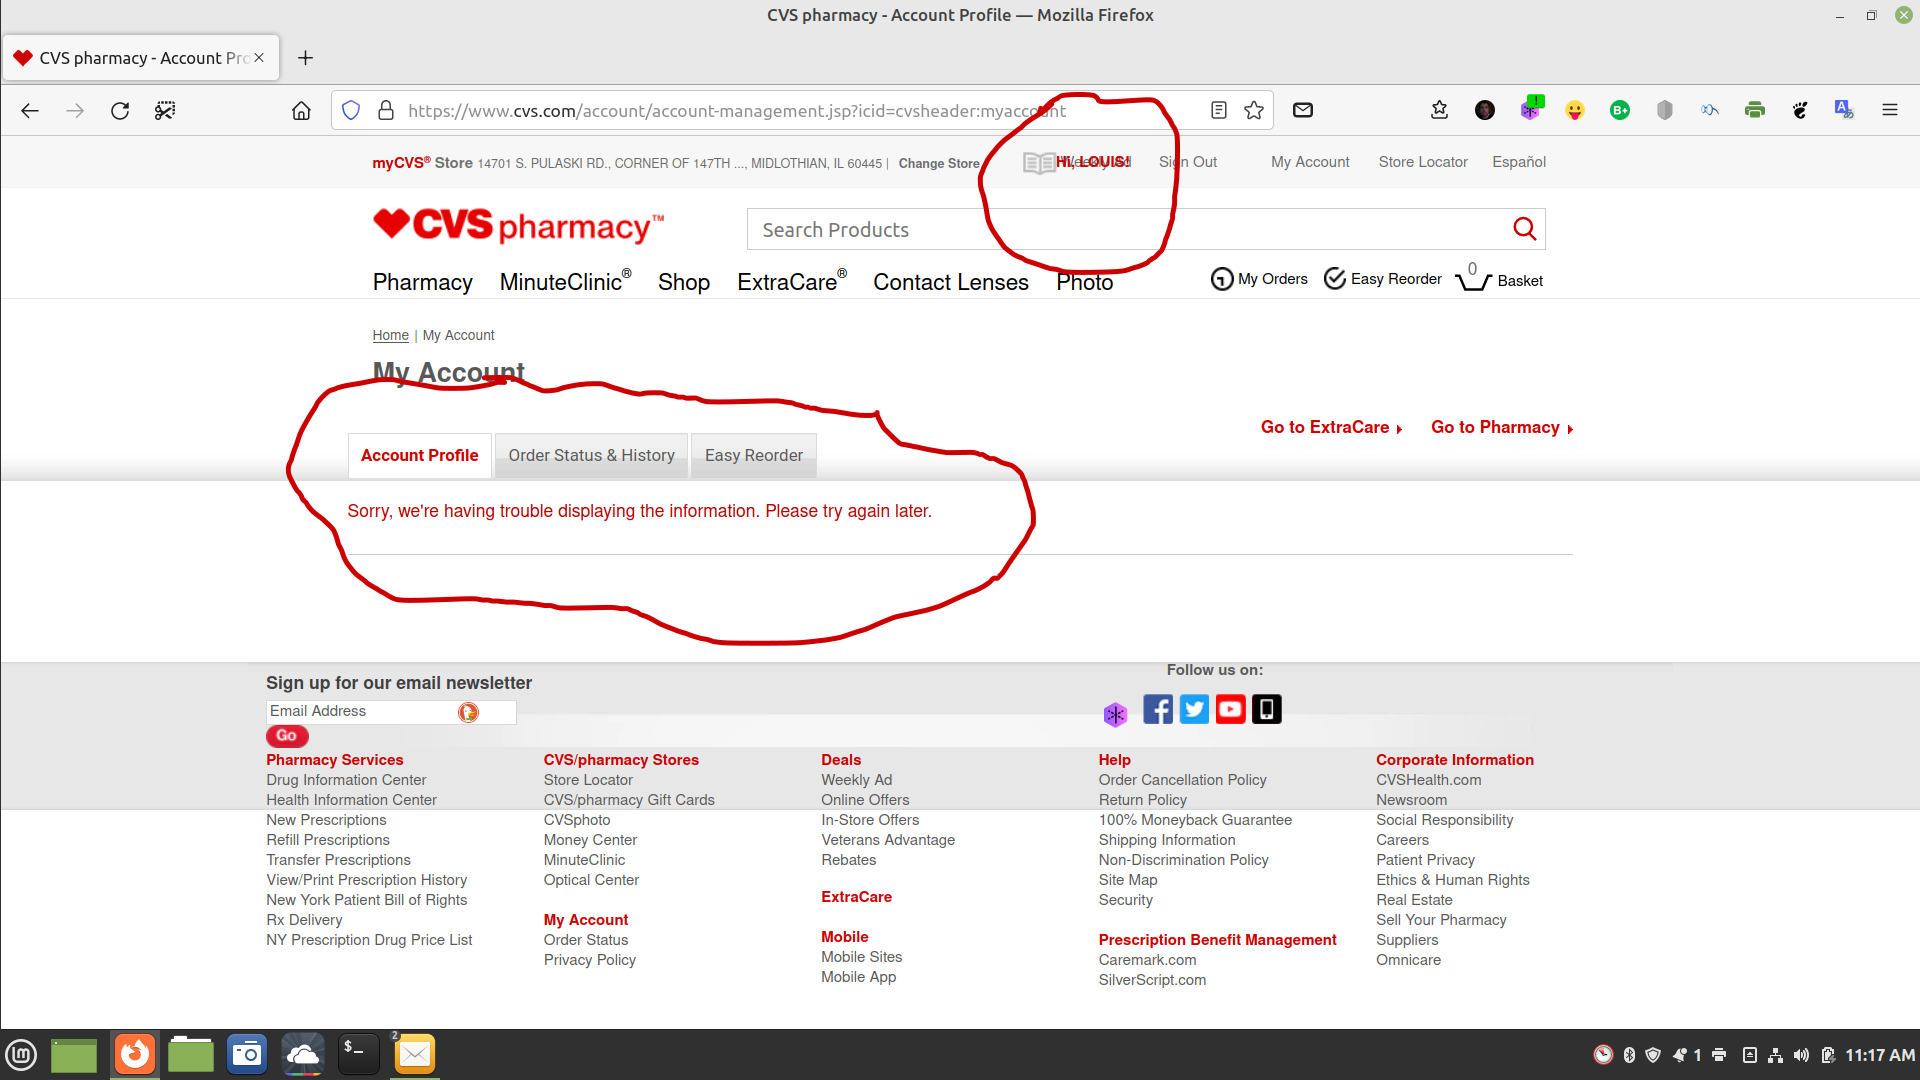The width and height of the screenshot is (1920, 1080).
Task: Open the Money Center footer link
Action: click(590, 840)
